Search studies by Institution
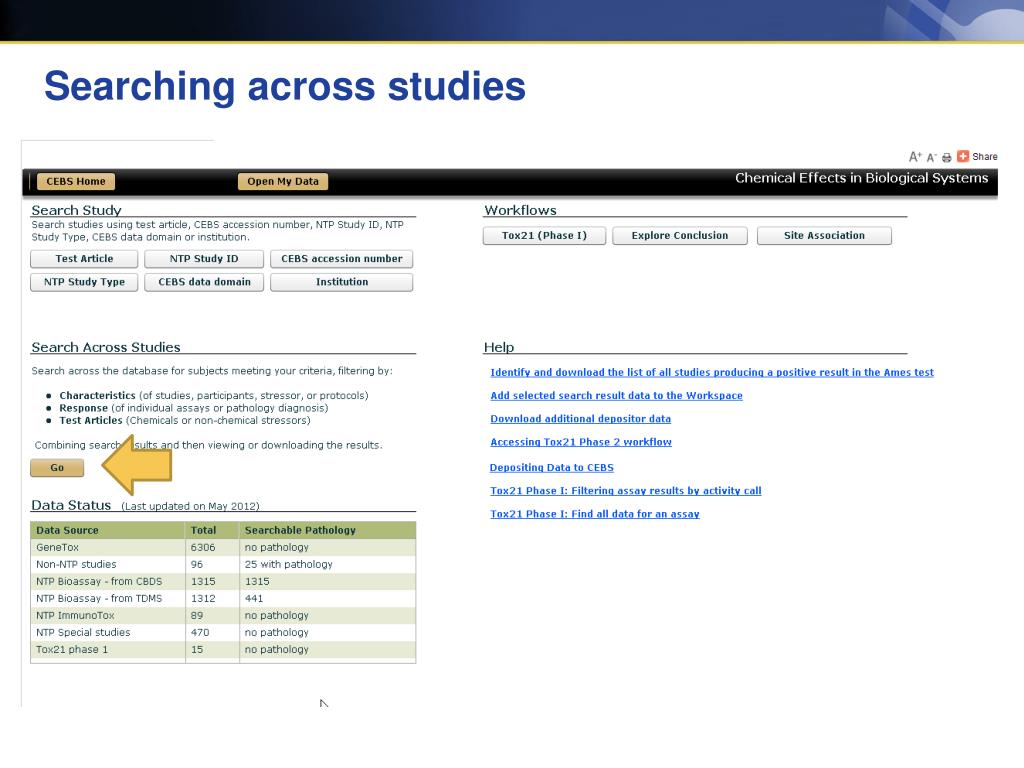This screenshot has height=768, width=1024. tap(342, 282)
